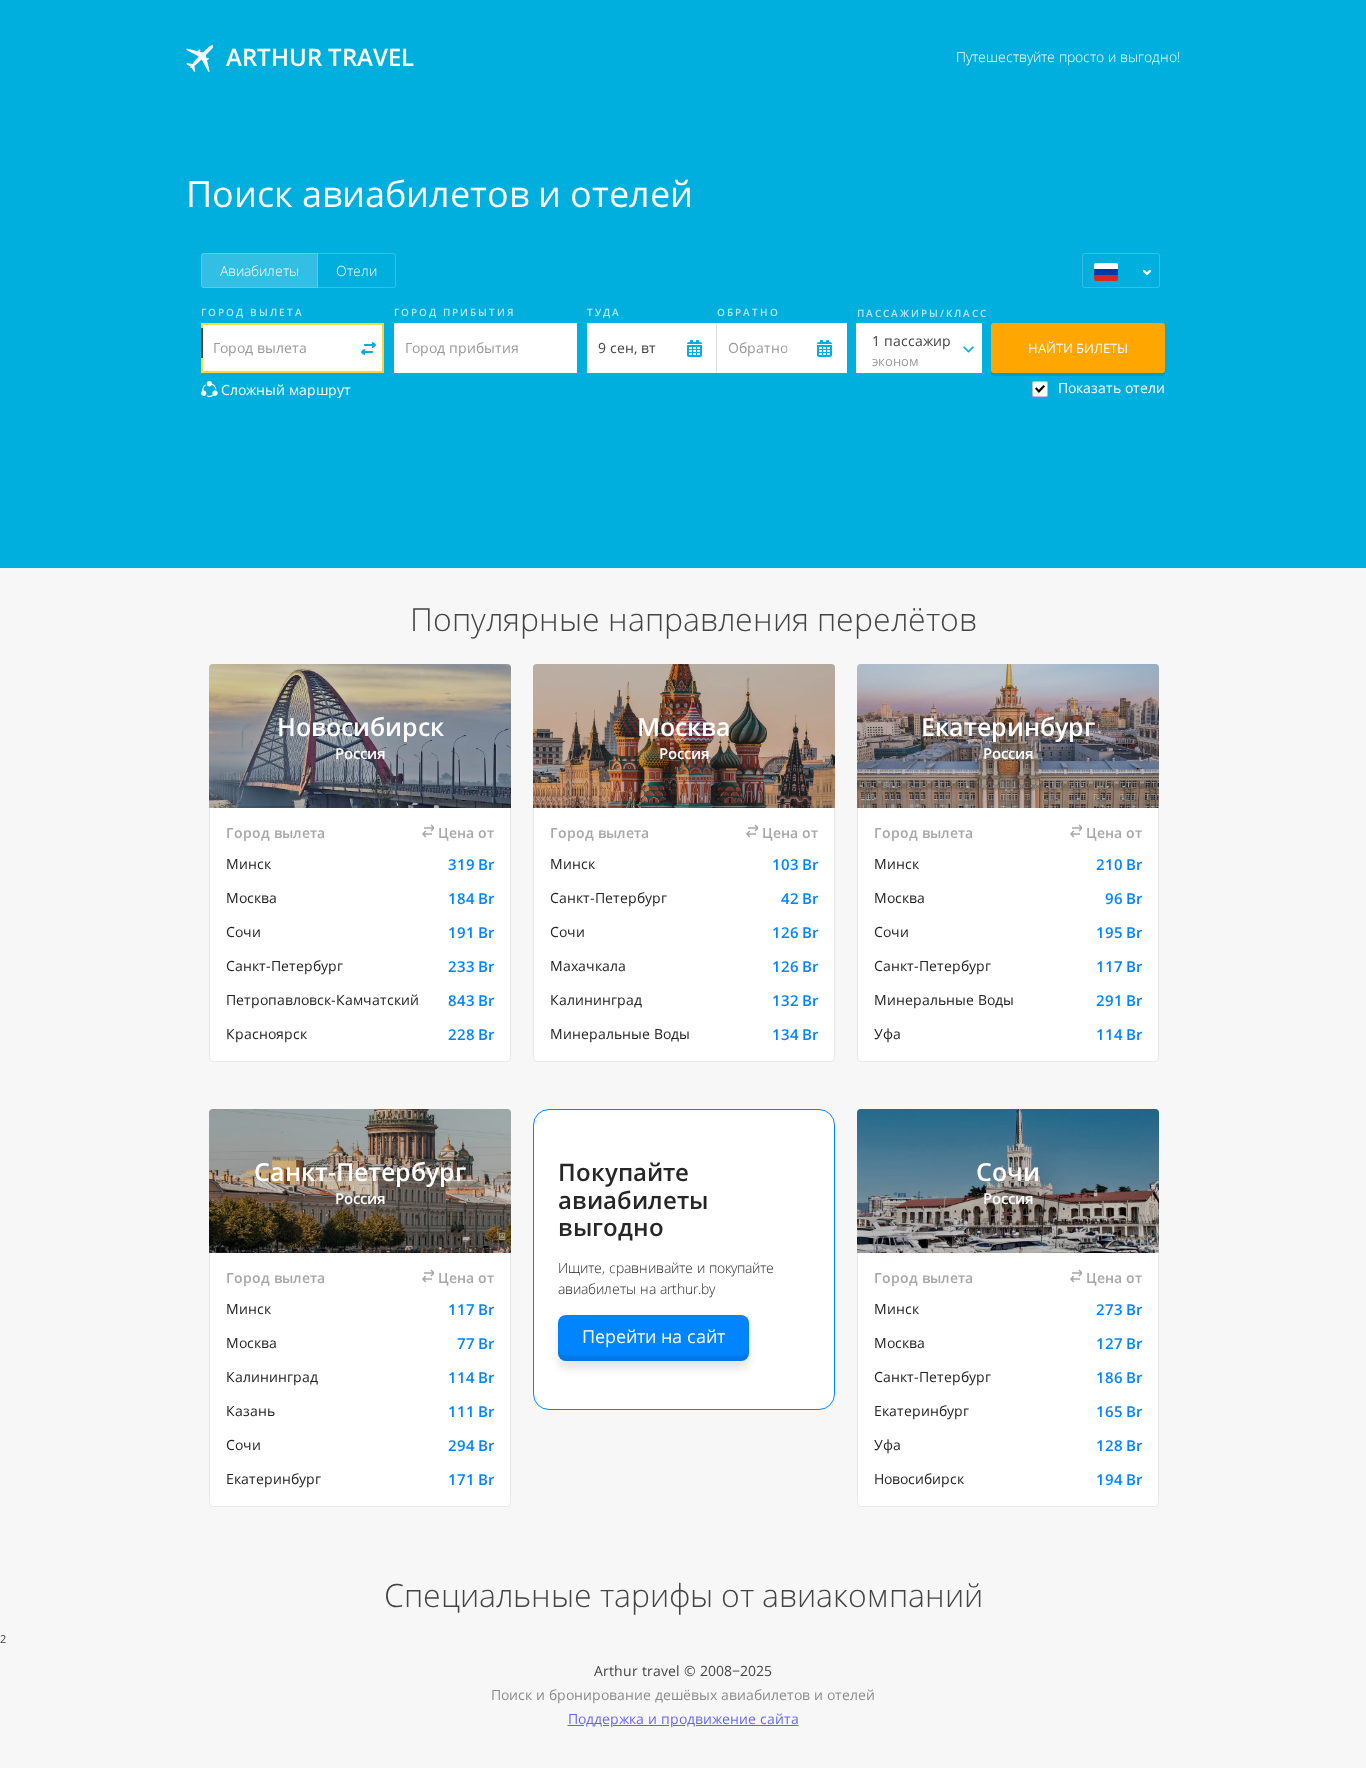This screenshot has height=1768, width=1366.
Task: Click 273 Br price Minsk to Sochi
Action: point(1119,1310)
